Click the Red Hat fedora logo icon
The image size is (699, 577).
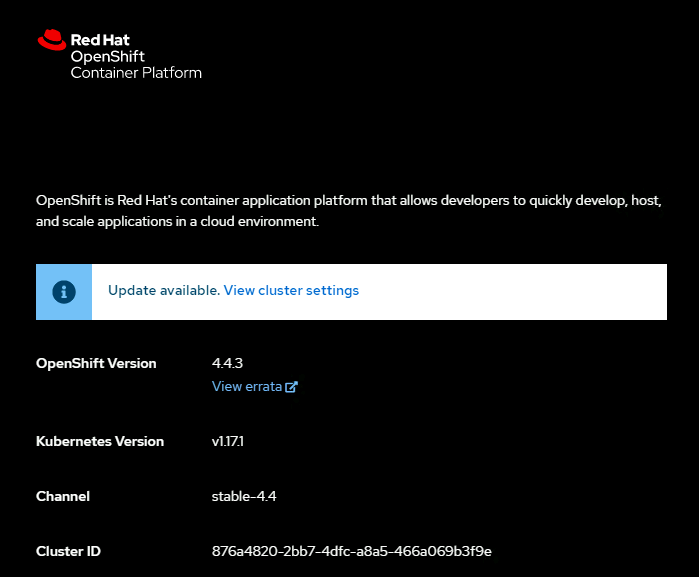coord(52,40)
